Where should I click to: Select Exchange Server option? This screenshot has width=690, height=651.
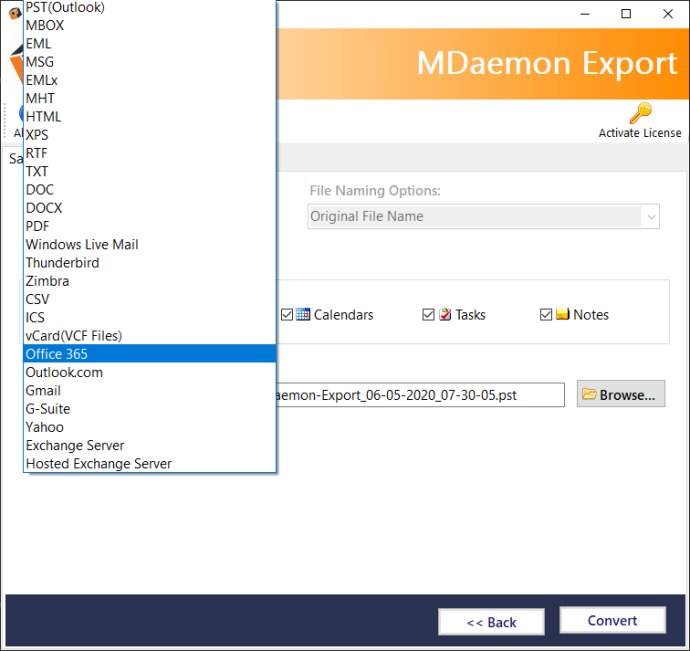tap(150, 445)
